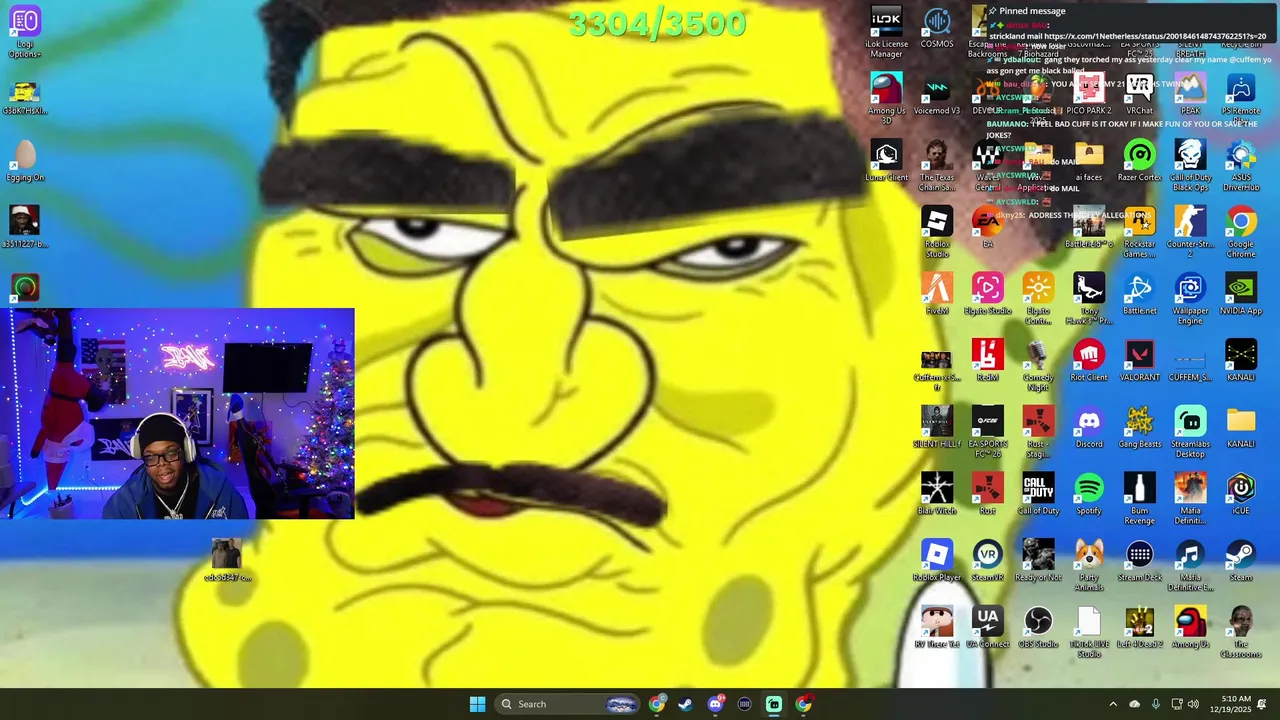Launch Voicemod V3 from the desktop
The height and width of the screenshot is (720, 1280).
[x=937, y=95]
